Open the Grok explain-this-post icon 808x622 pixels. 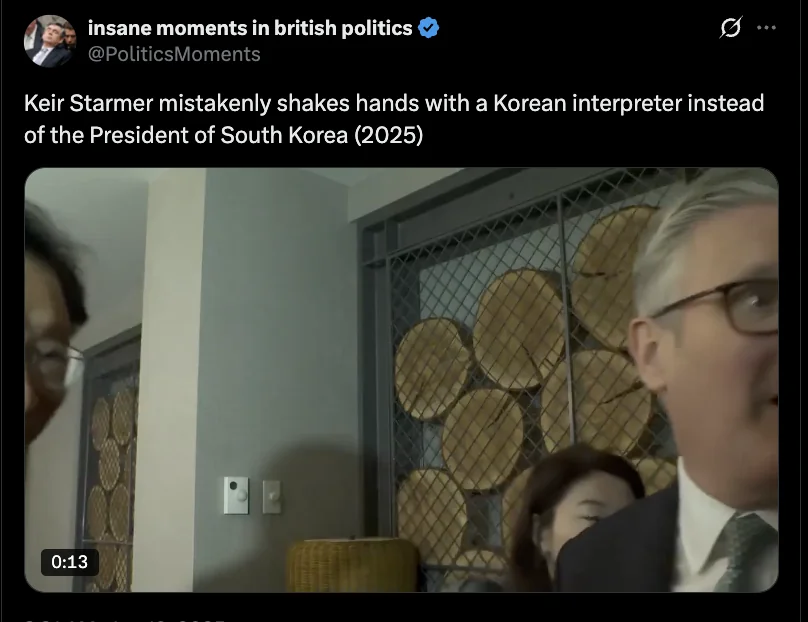tap(731, 27)
